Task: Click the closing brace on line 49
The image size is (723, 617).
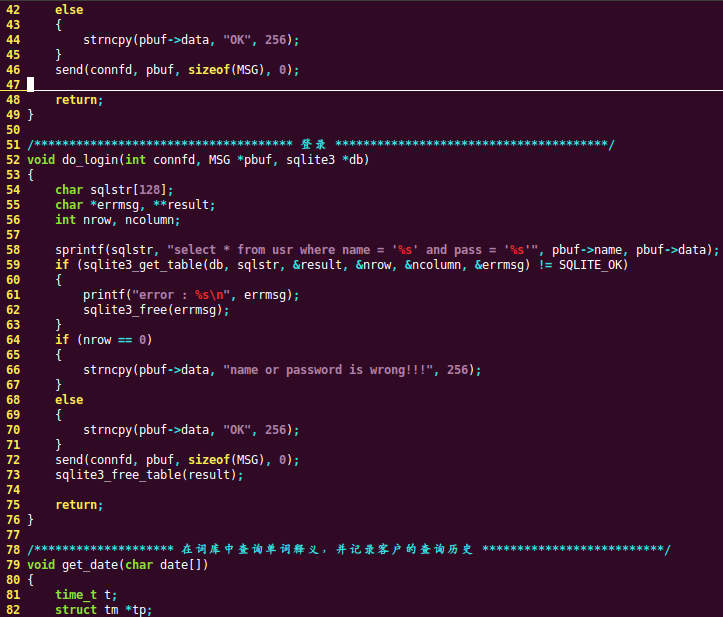Action: (x=30, y=115)
